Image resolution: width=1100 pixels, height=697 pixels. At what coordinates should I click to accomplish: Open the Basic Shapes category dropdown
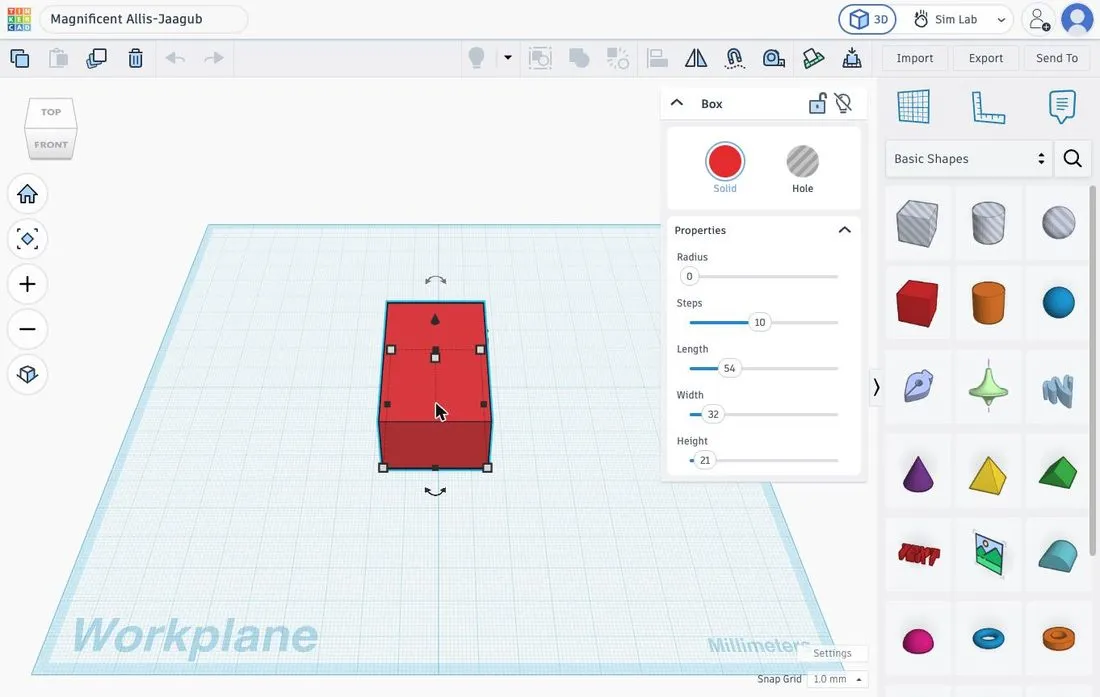click(x=969, y=159)
